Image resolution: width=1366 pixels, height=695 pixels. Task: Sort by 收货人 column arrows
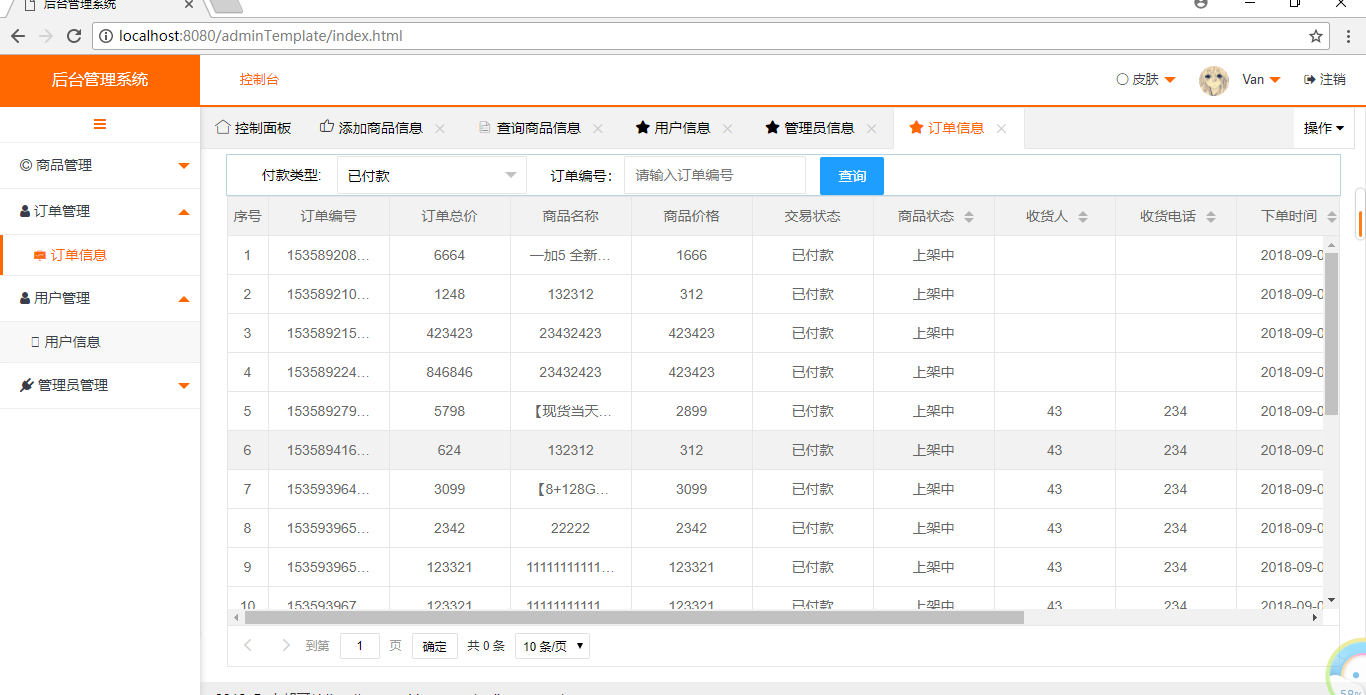tap(1083, 217)
